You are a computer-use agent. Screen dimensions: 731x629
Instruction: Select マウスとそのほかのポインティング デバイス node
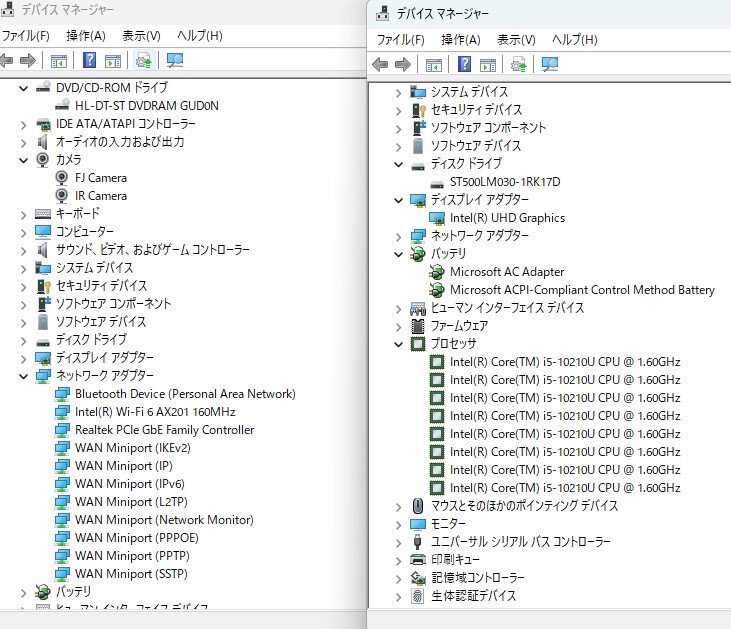tap(524, 506)
